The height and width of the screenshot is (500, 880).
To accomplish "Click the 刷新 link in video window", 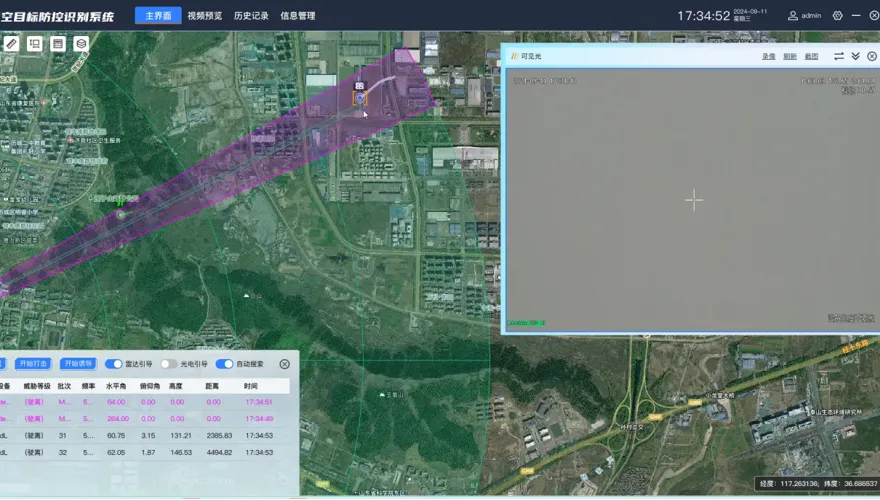I will pyautogui.click(x=790, y=56).
